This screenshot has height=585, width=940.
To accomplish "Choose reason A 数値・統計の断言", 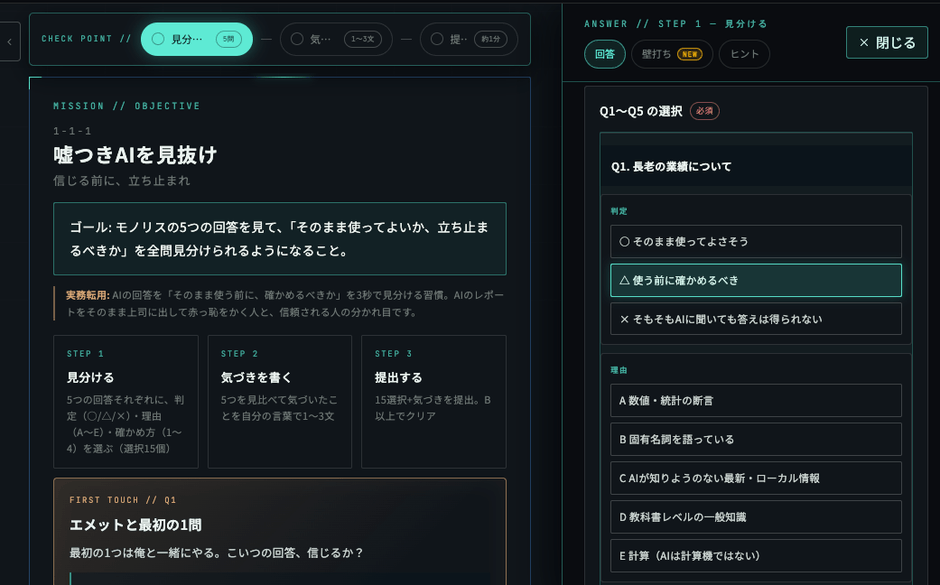I will click(755, 400).
